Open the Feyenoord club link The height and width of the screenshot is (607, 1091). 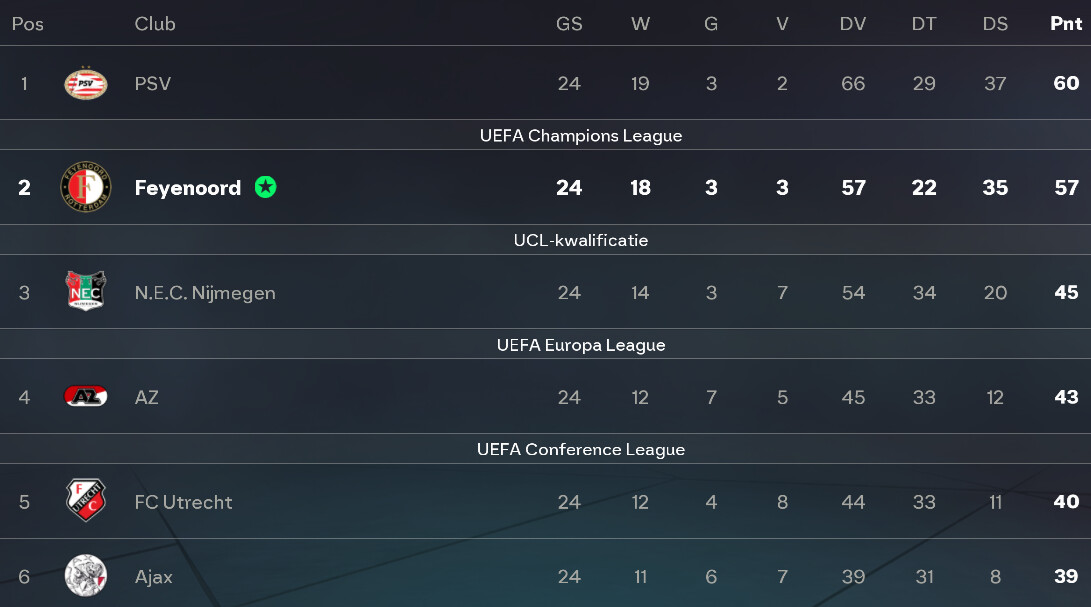[188, 188]
